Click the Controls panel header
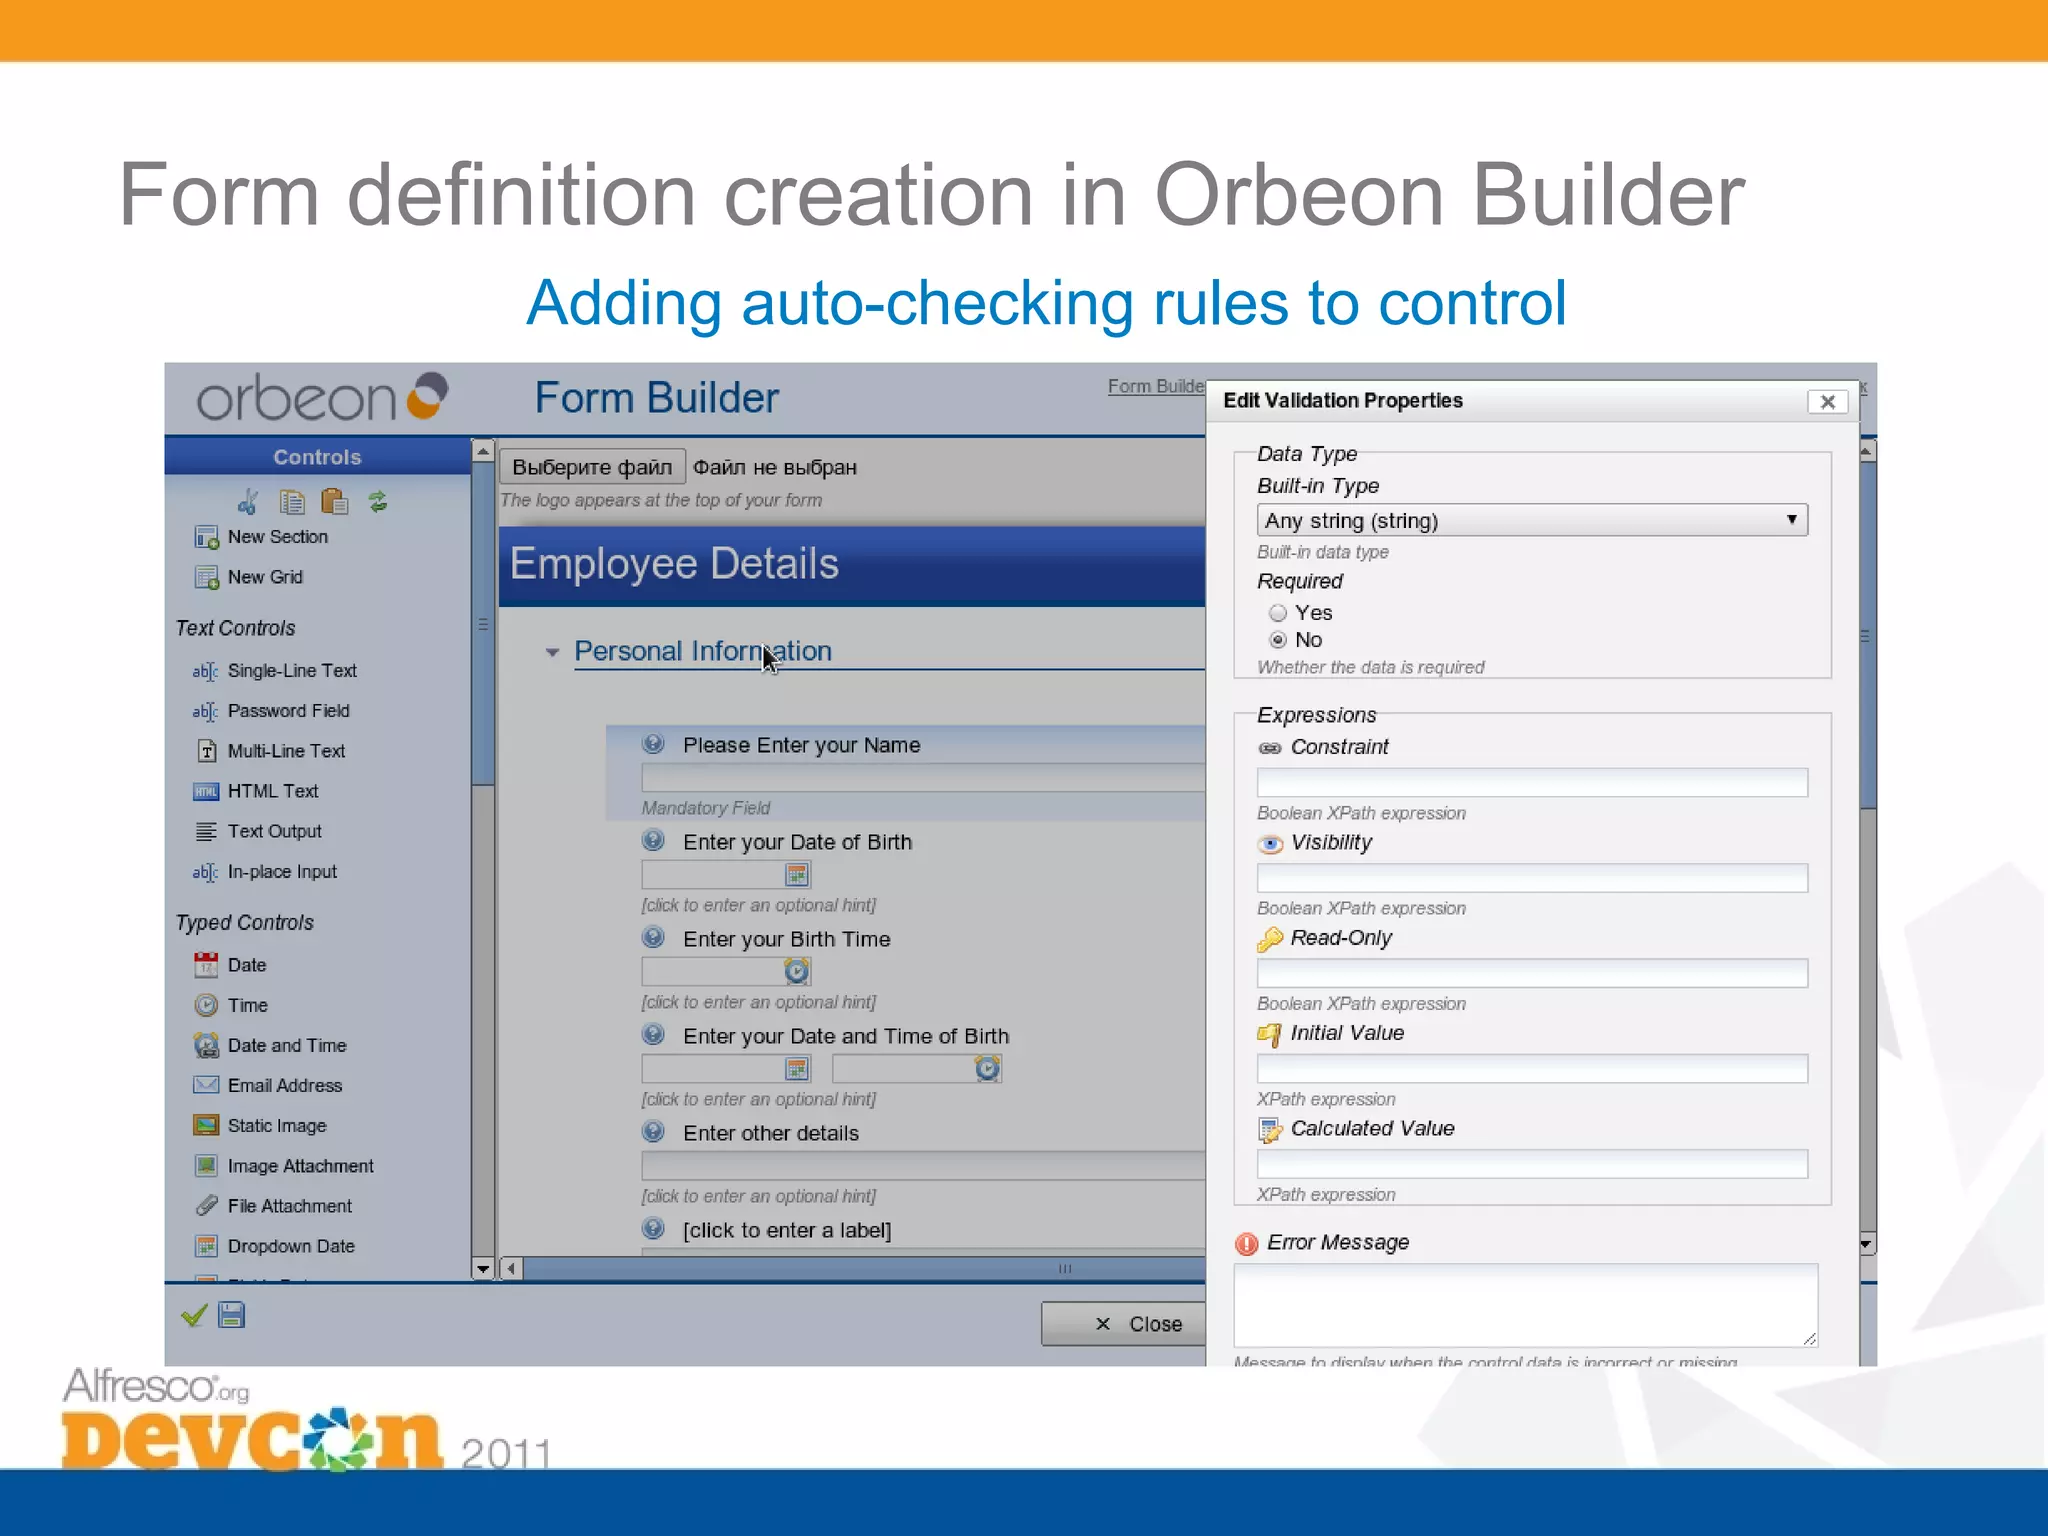Viewport: 2048px width, 1536px height. tap(317, 457)
